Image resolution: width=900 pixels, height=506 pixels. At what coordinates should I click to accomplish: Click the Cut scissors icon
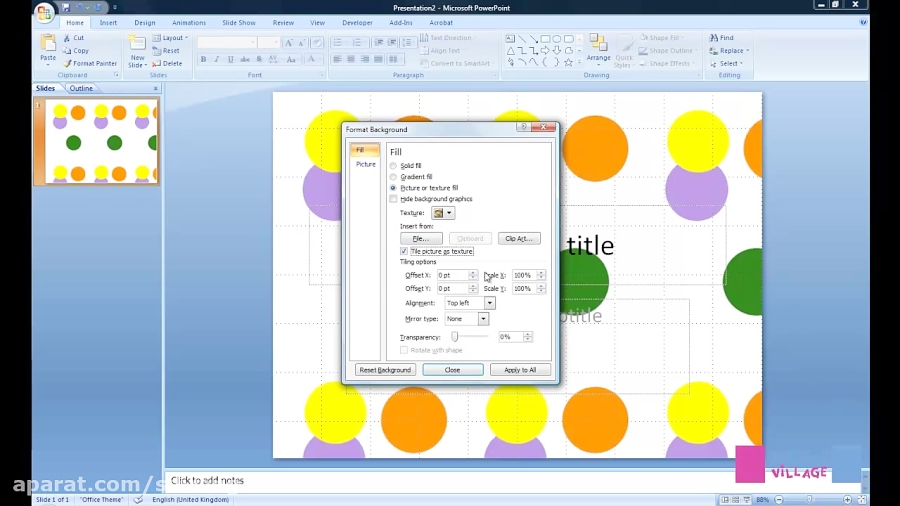[67, 38]
